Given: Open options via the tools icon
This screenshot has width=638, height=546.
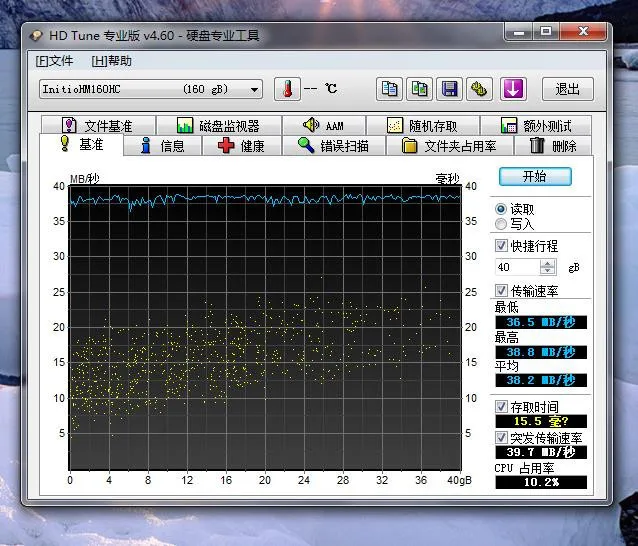Looking at the screenshot, I should click(479, 89).
